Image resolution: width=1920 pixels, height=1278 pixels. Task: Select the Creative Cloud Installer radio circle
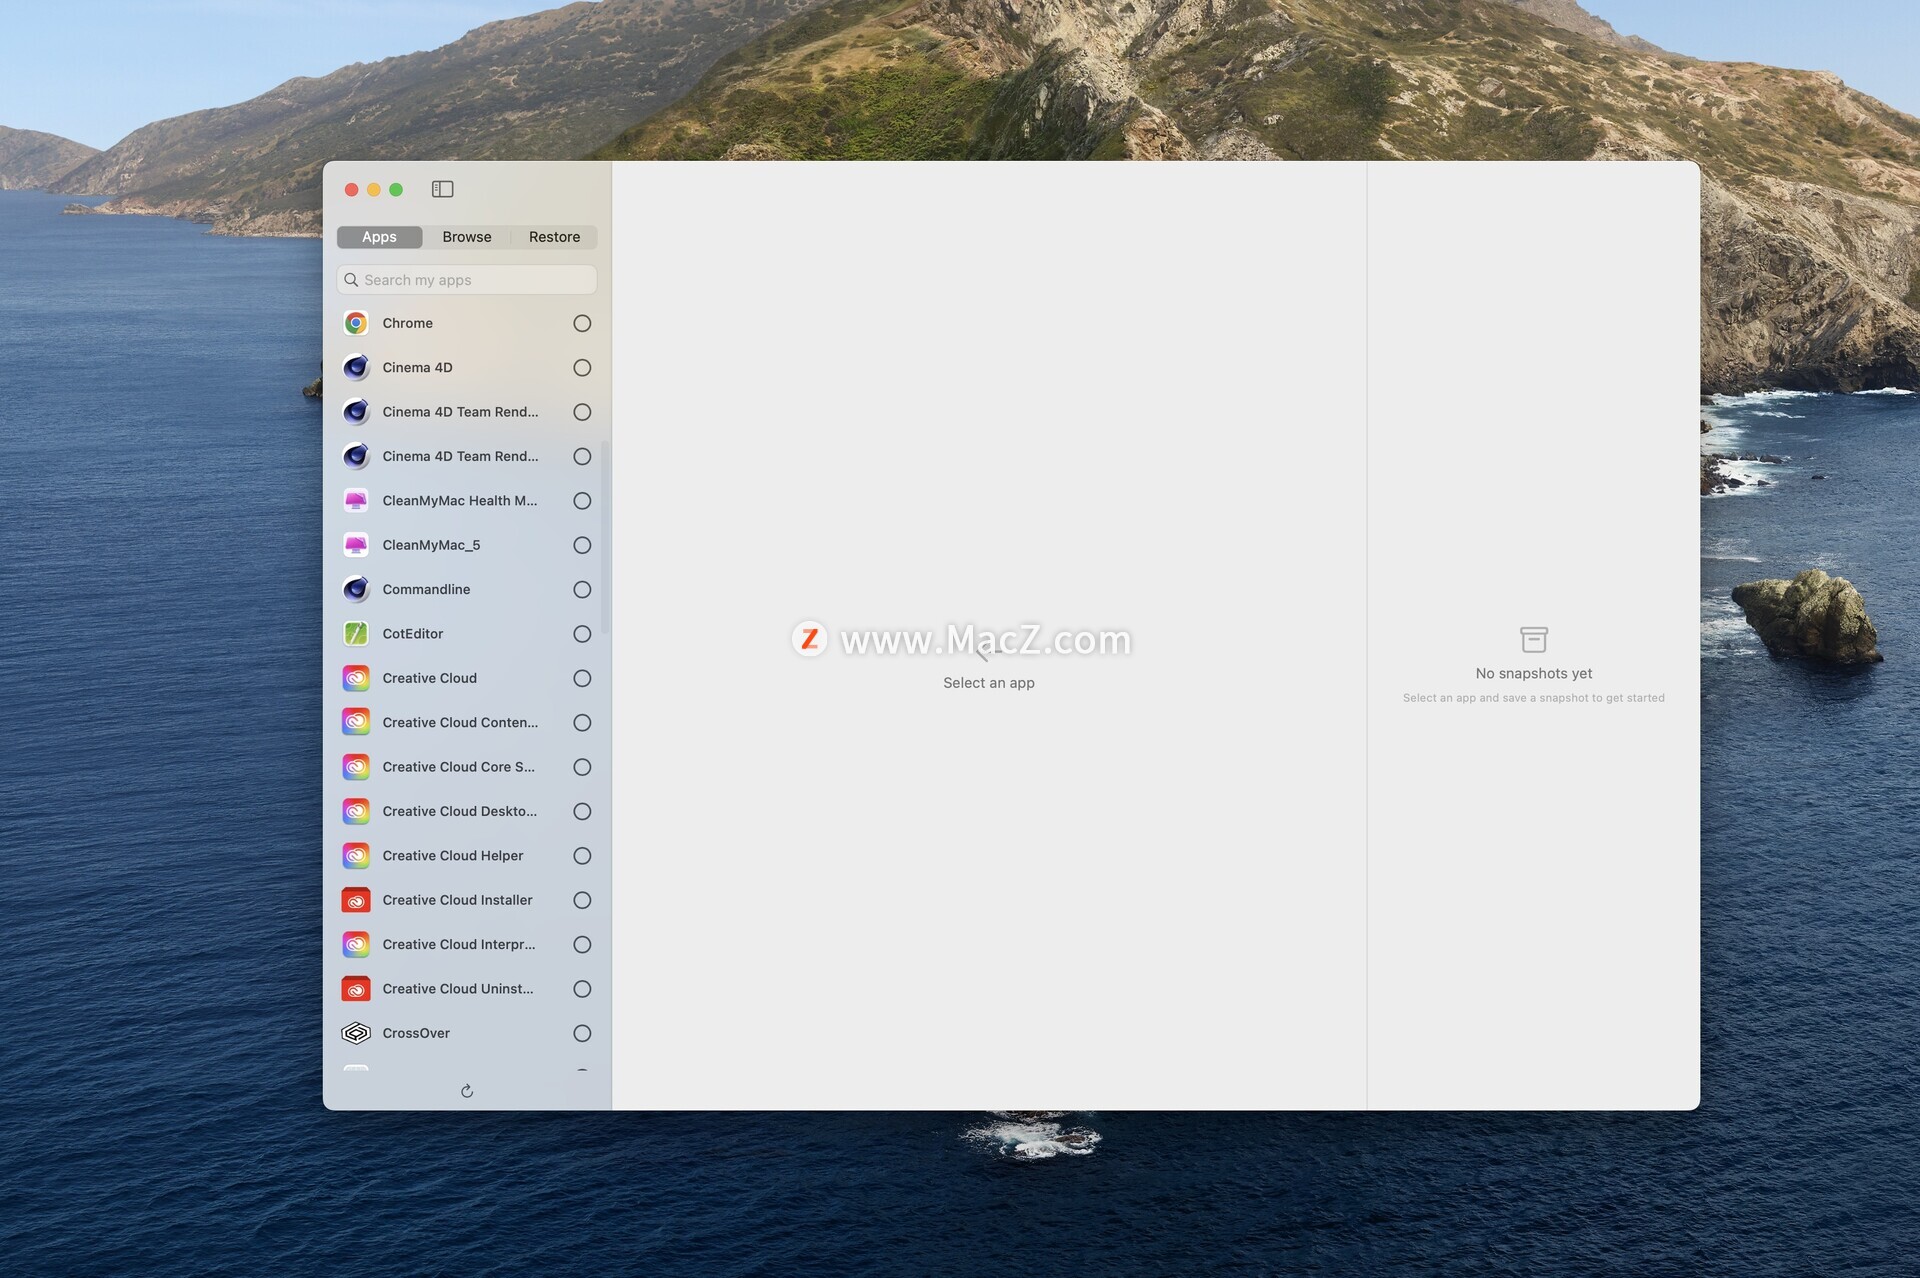pos(582,900)
